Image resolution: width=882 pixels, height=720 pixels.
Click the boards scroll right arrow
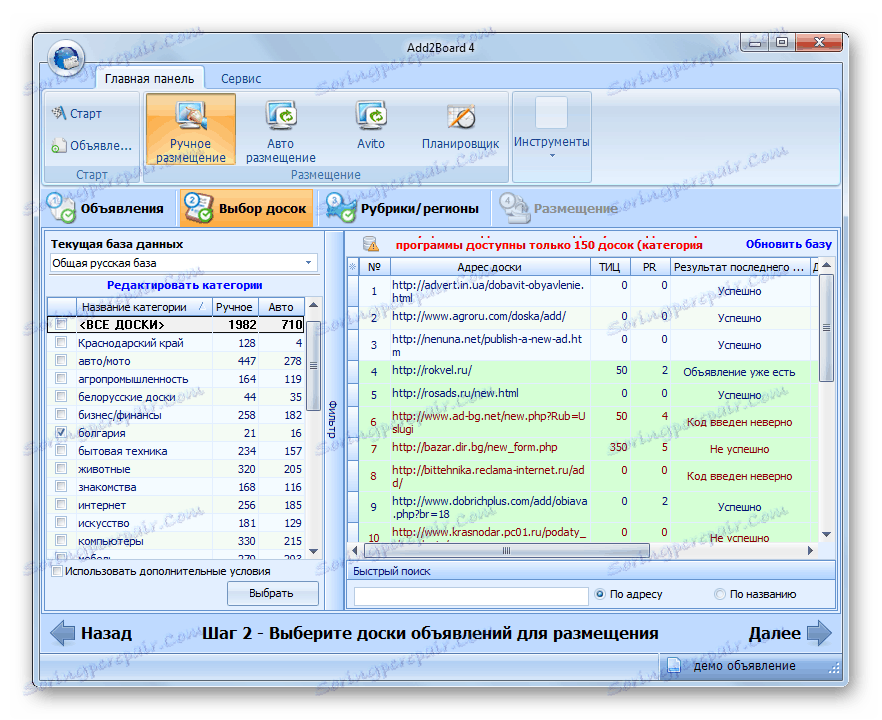(811, 551)
